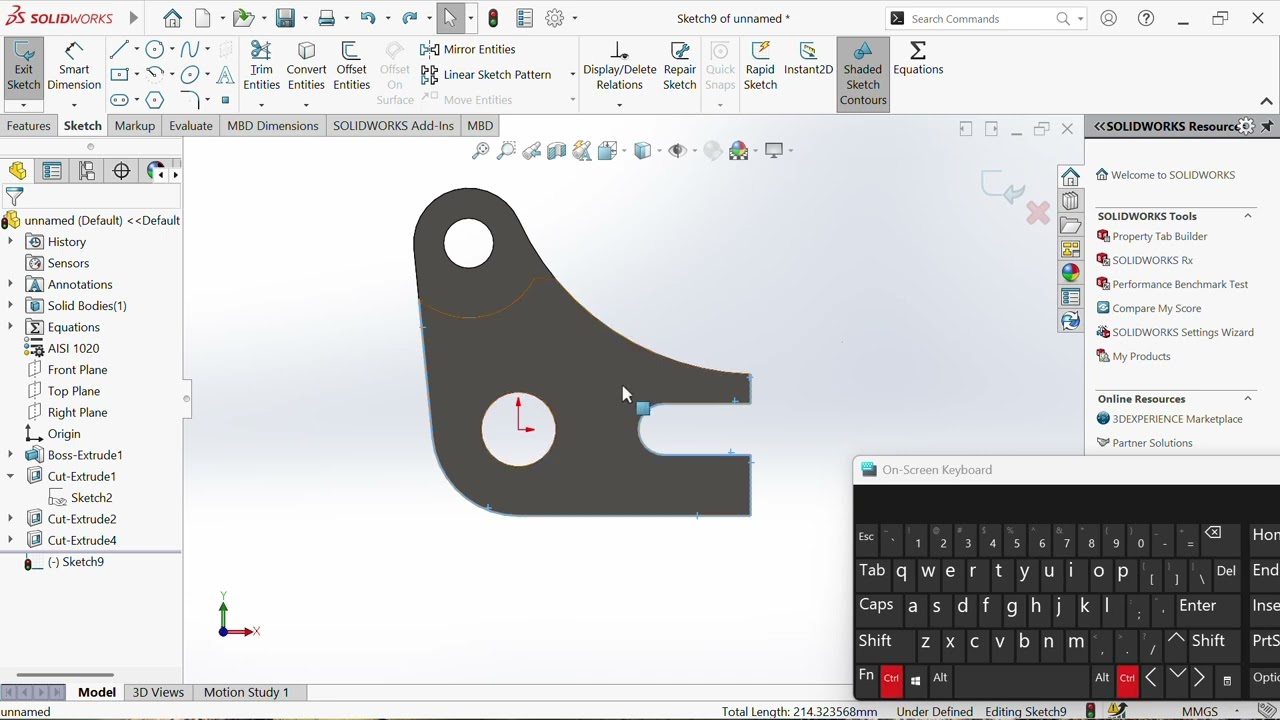Select the Straight Slot tool
Image resolution: width=1280 pixels, height=720 pixels.
pos(119,99)
